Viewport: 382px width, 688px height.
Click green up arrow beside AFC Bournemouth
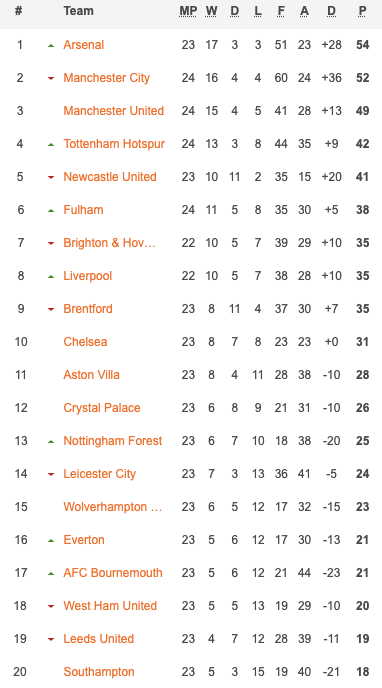click(x=51, y=573)
